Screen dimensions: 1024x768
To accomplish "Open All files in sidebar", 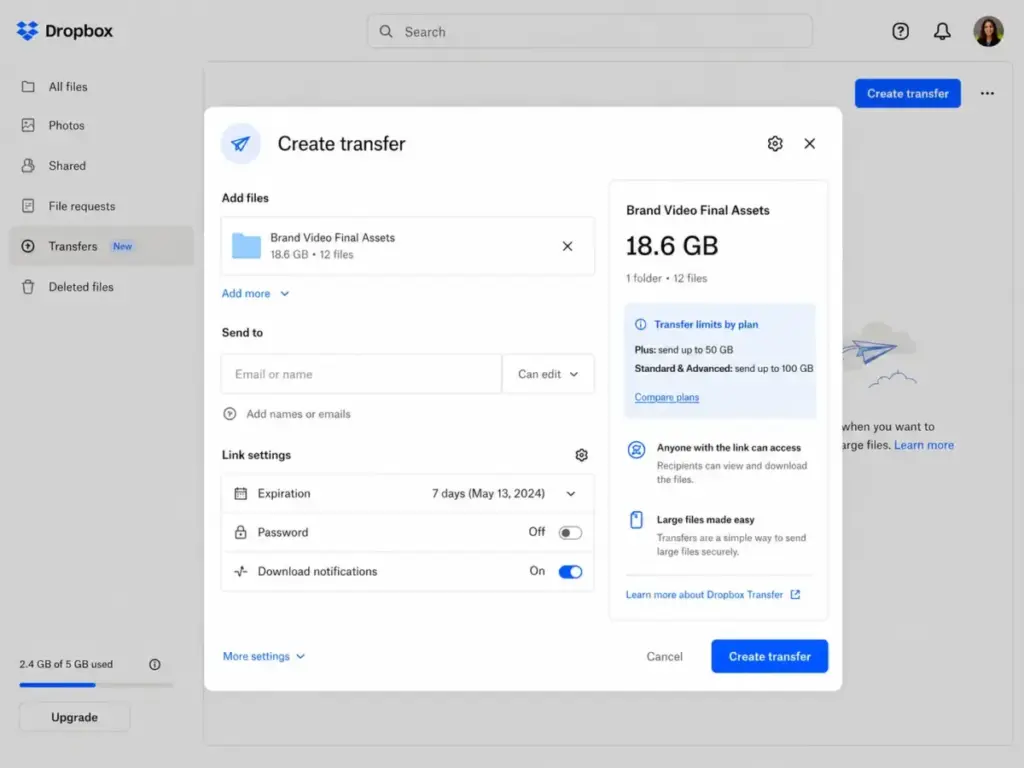I will coord(101,86).
